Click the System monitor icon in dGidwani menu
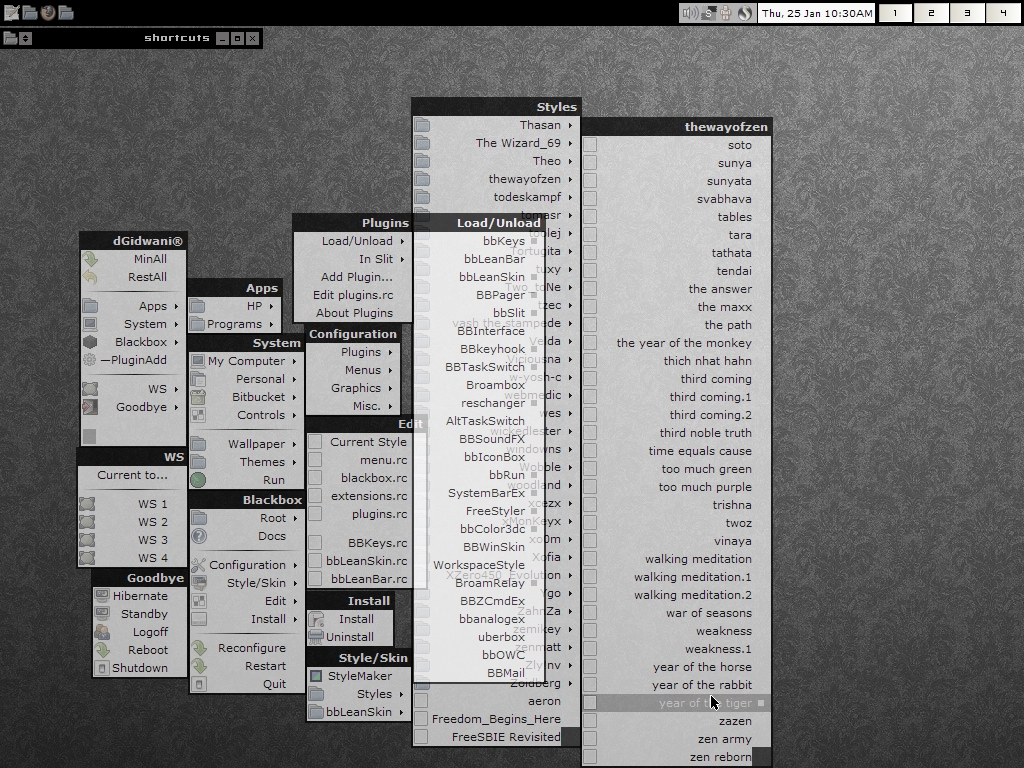1024x768 pixels. click(90, 324)
